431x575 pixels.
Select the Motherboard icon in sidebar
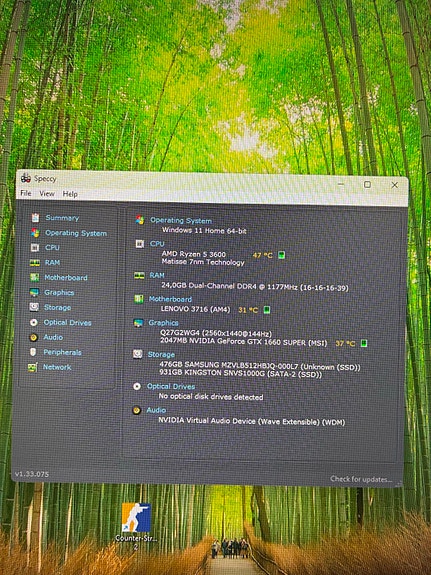(x=34, y=278)
